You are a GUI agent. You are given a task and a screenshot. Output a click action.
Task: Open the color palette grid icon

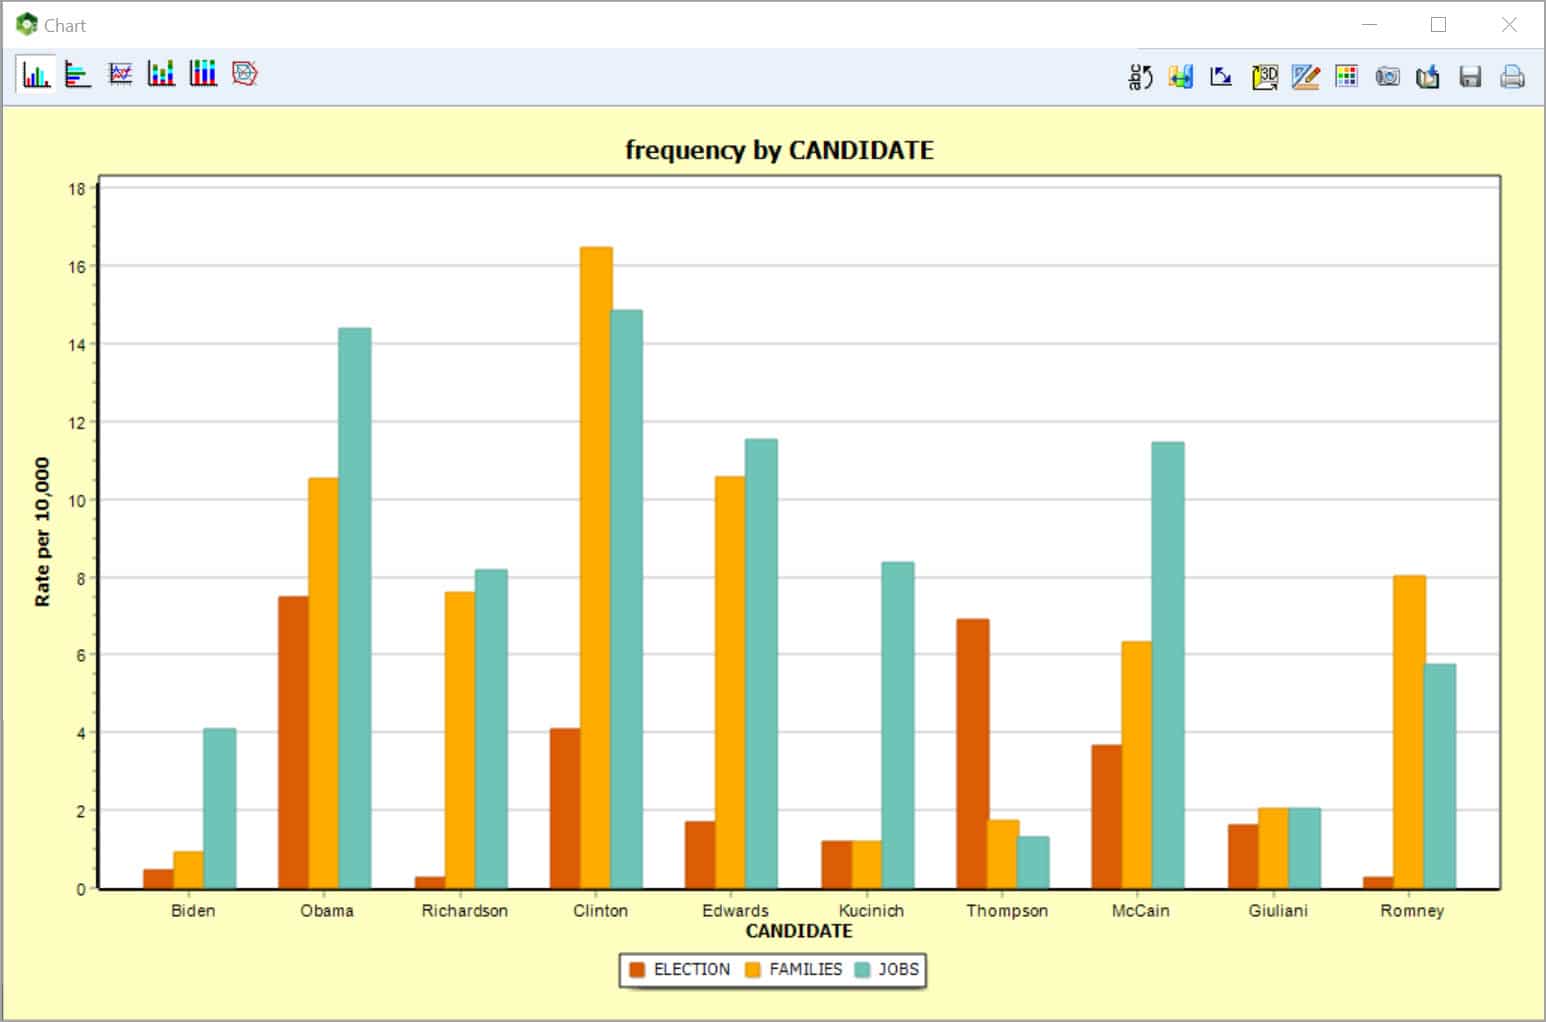tap(1347, 77)
